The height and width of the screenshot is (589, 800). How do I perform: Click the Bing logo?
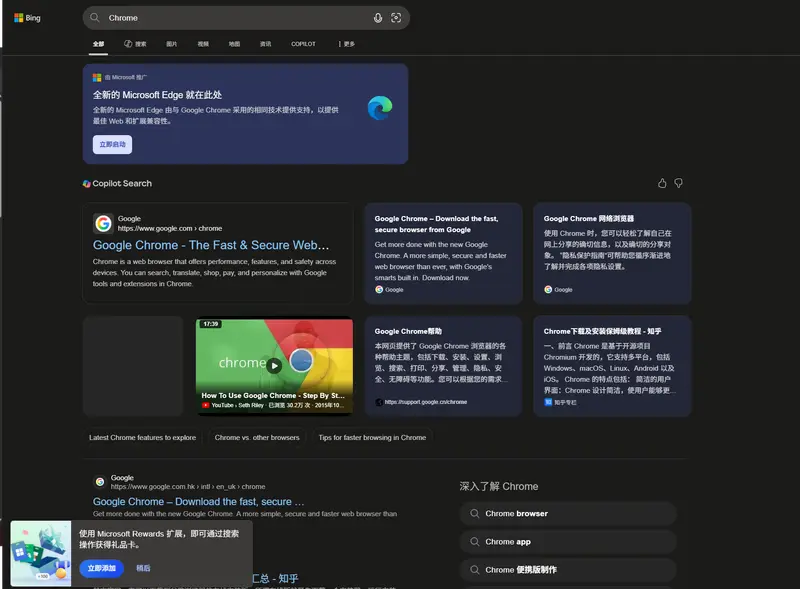point(25,17)
